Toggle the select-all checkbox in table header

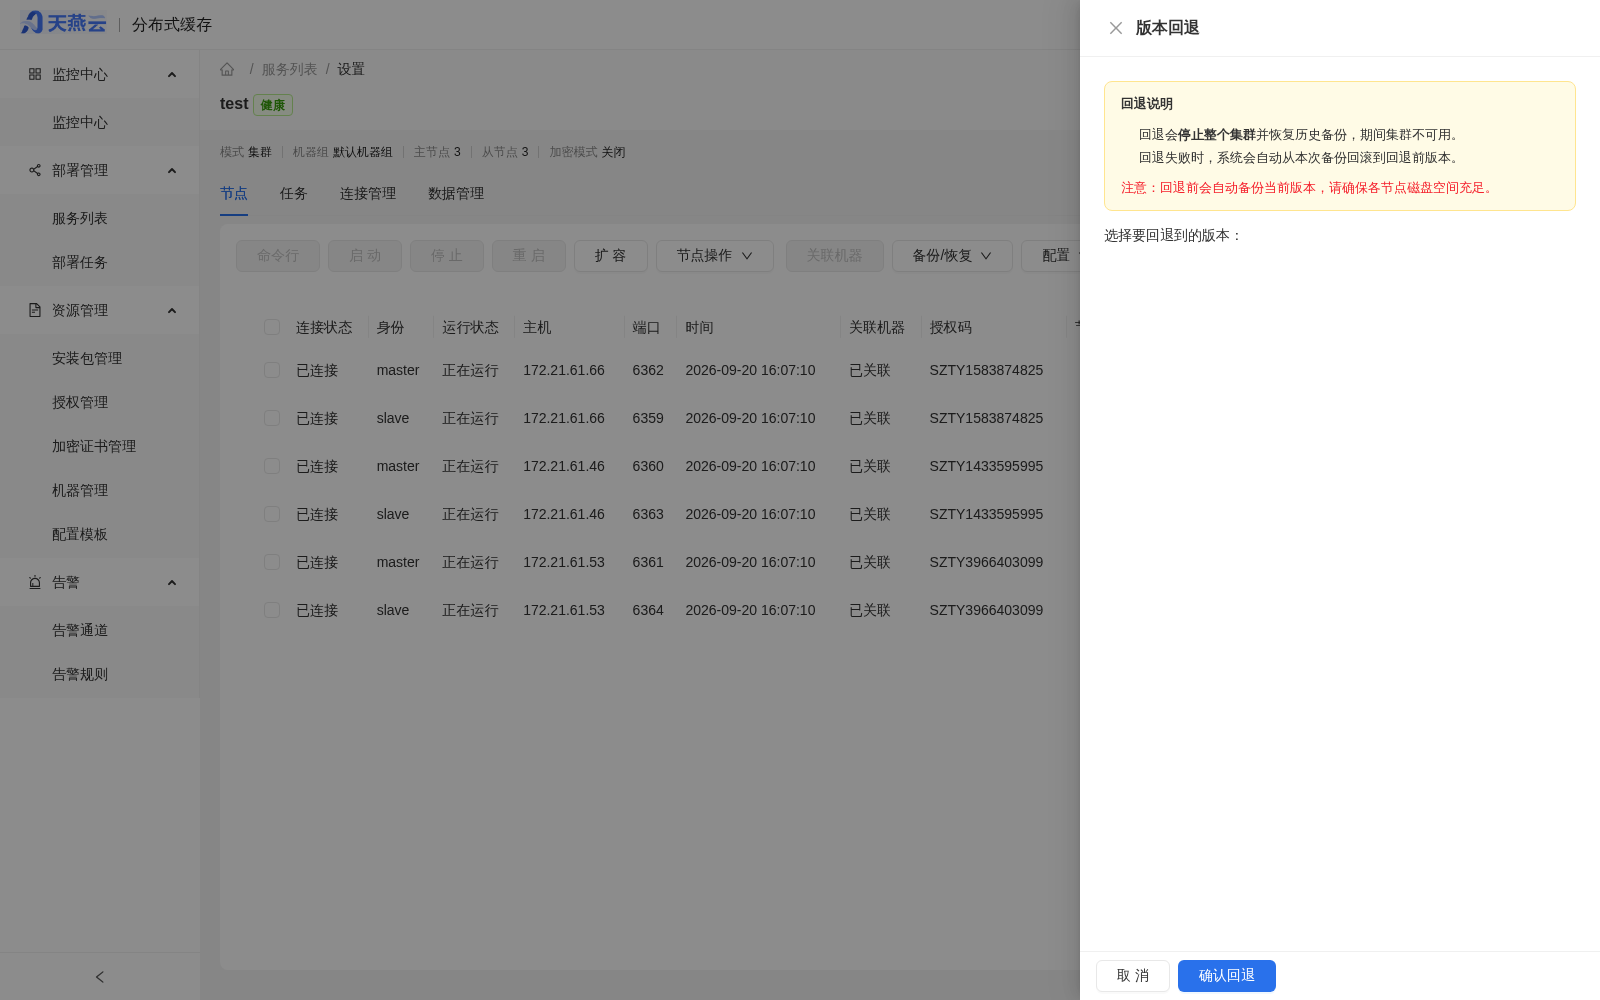(x=272, y=327)
